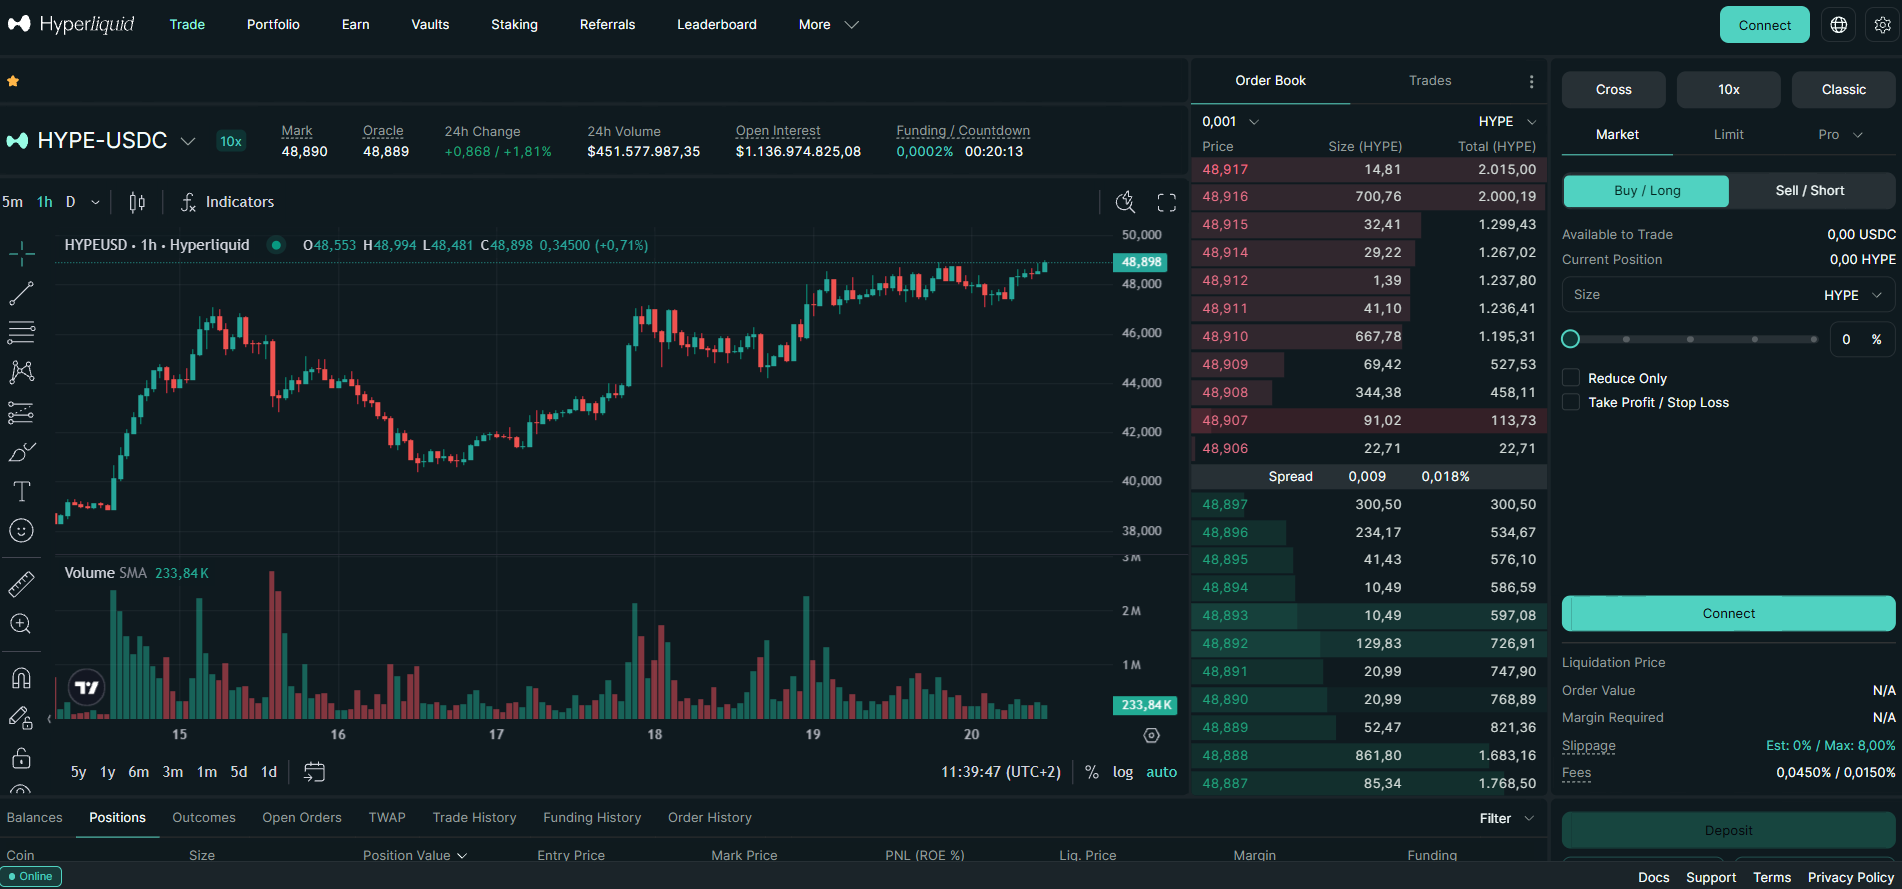Click the favorite star icon
The image size is (1902, 889).
(x=13, y=81)
